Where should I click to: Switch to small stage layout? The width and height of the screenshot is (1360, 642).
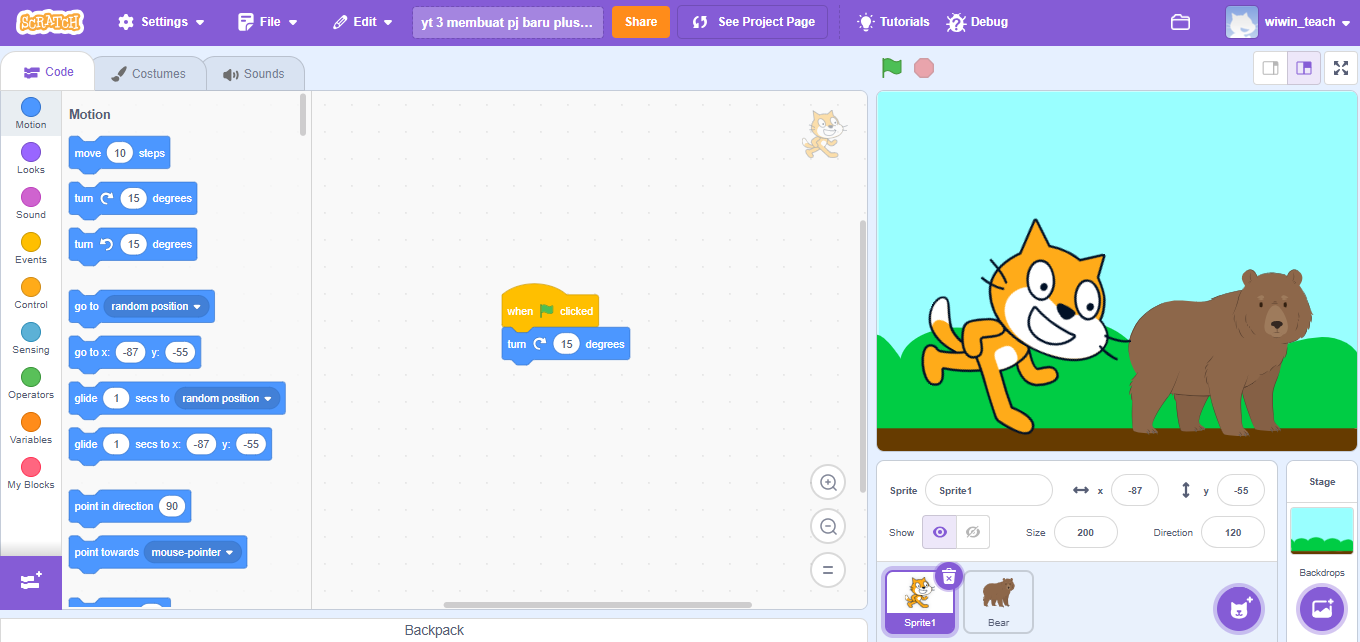click(1271, 68)
